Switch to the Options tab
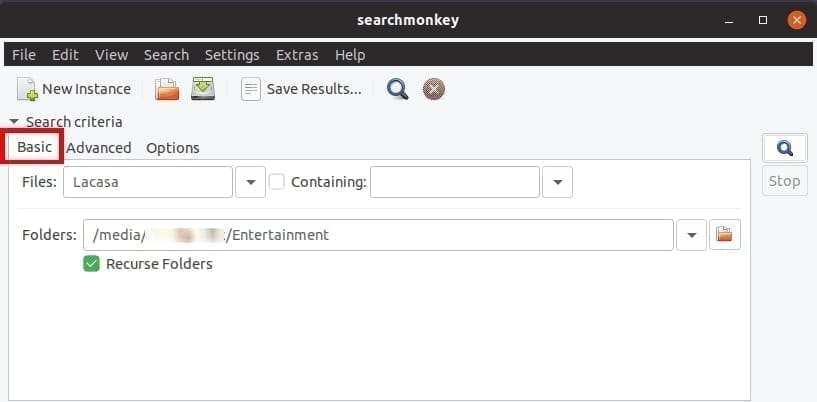 172,148
